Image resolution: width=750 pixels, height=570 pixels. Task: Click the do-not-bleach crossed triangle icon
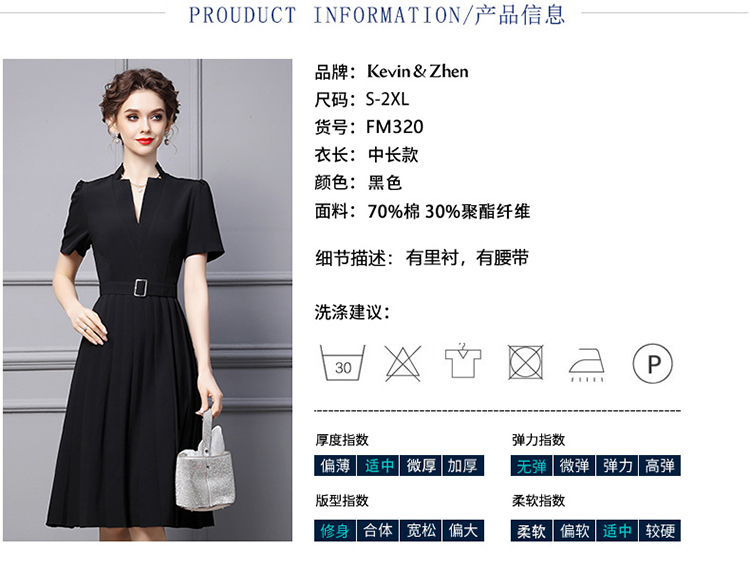(403, 363)
